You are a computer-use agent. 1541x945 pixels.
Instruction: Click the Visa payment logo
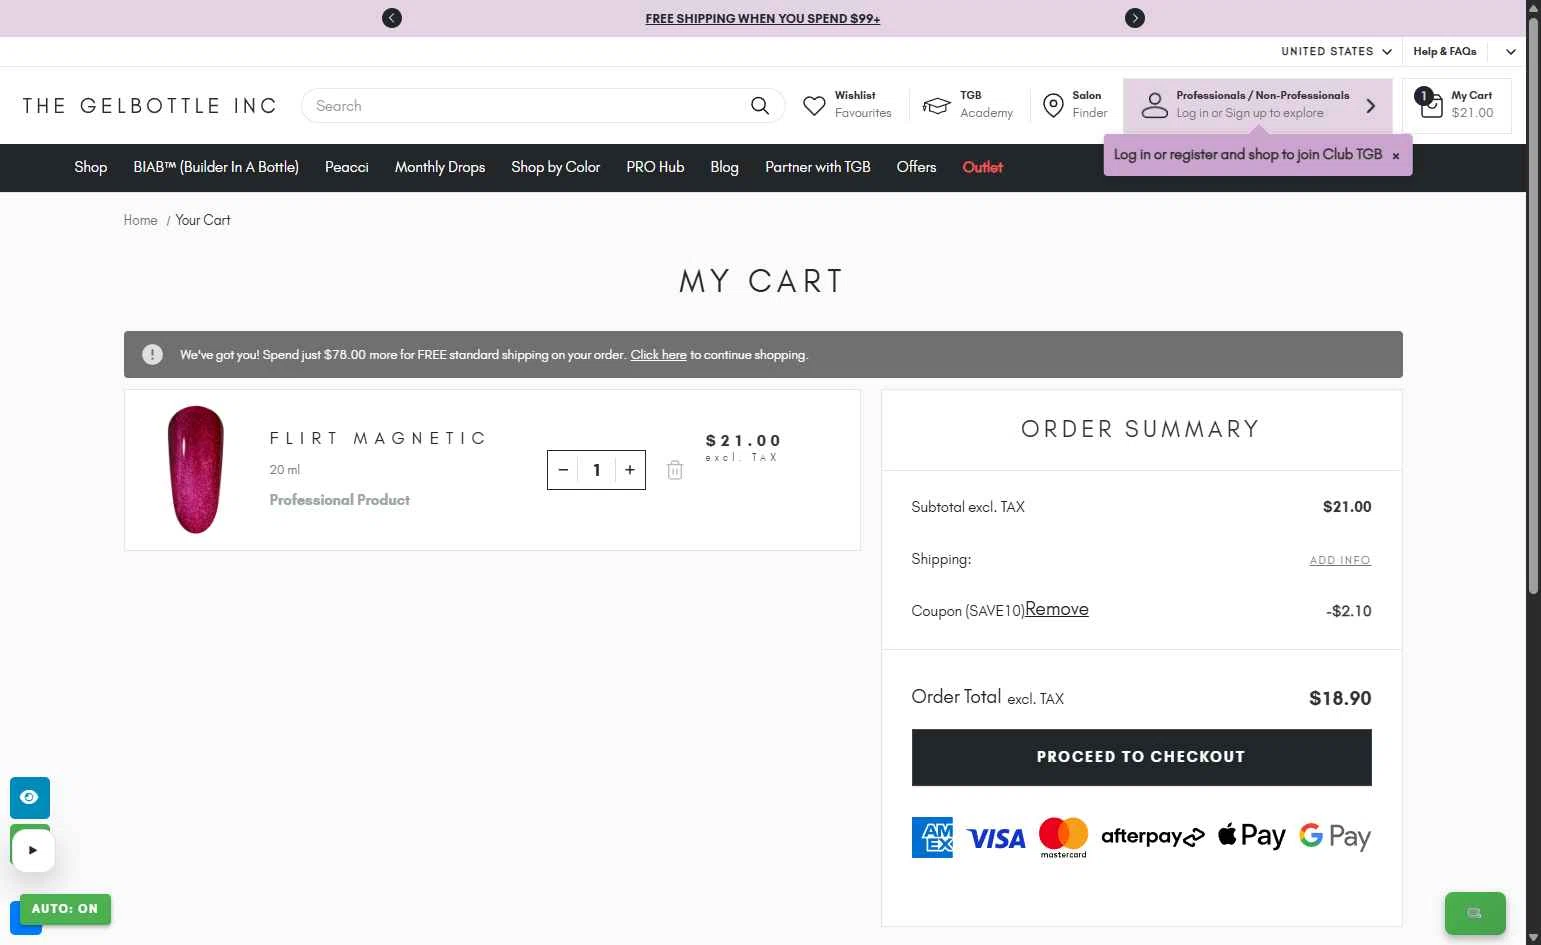coord(996,838)
